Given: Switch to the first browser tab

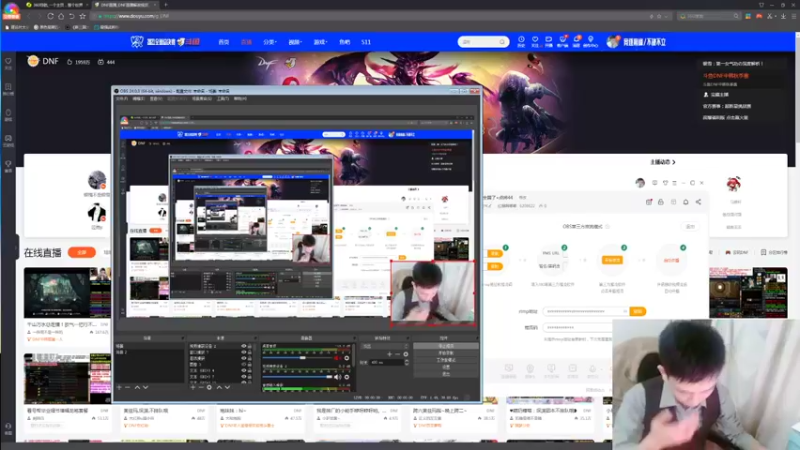Looking at the screenshot, I should click(x=56, y=5).
